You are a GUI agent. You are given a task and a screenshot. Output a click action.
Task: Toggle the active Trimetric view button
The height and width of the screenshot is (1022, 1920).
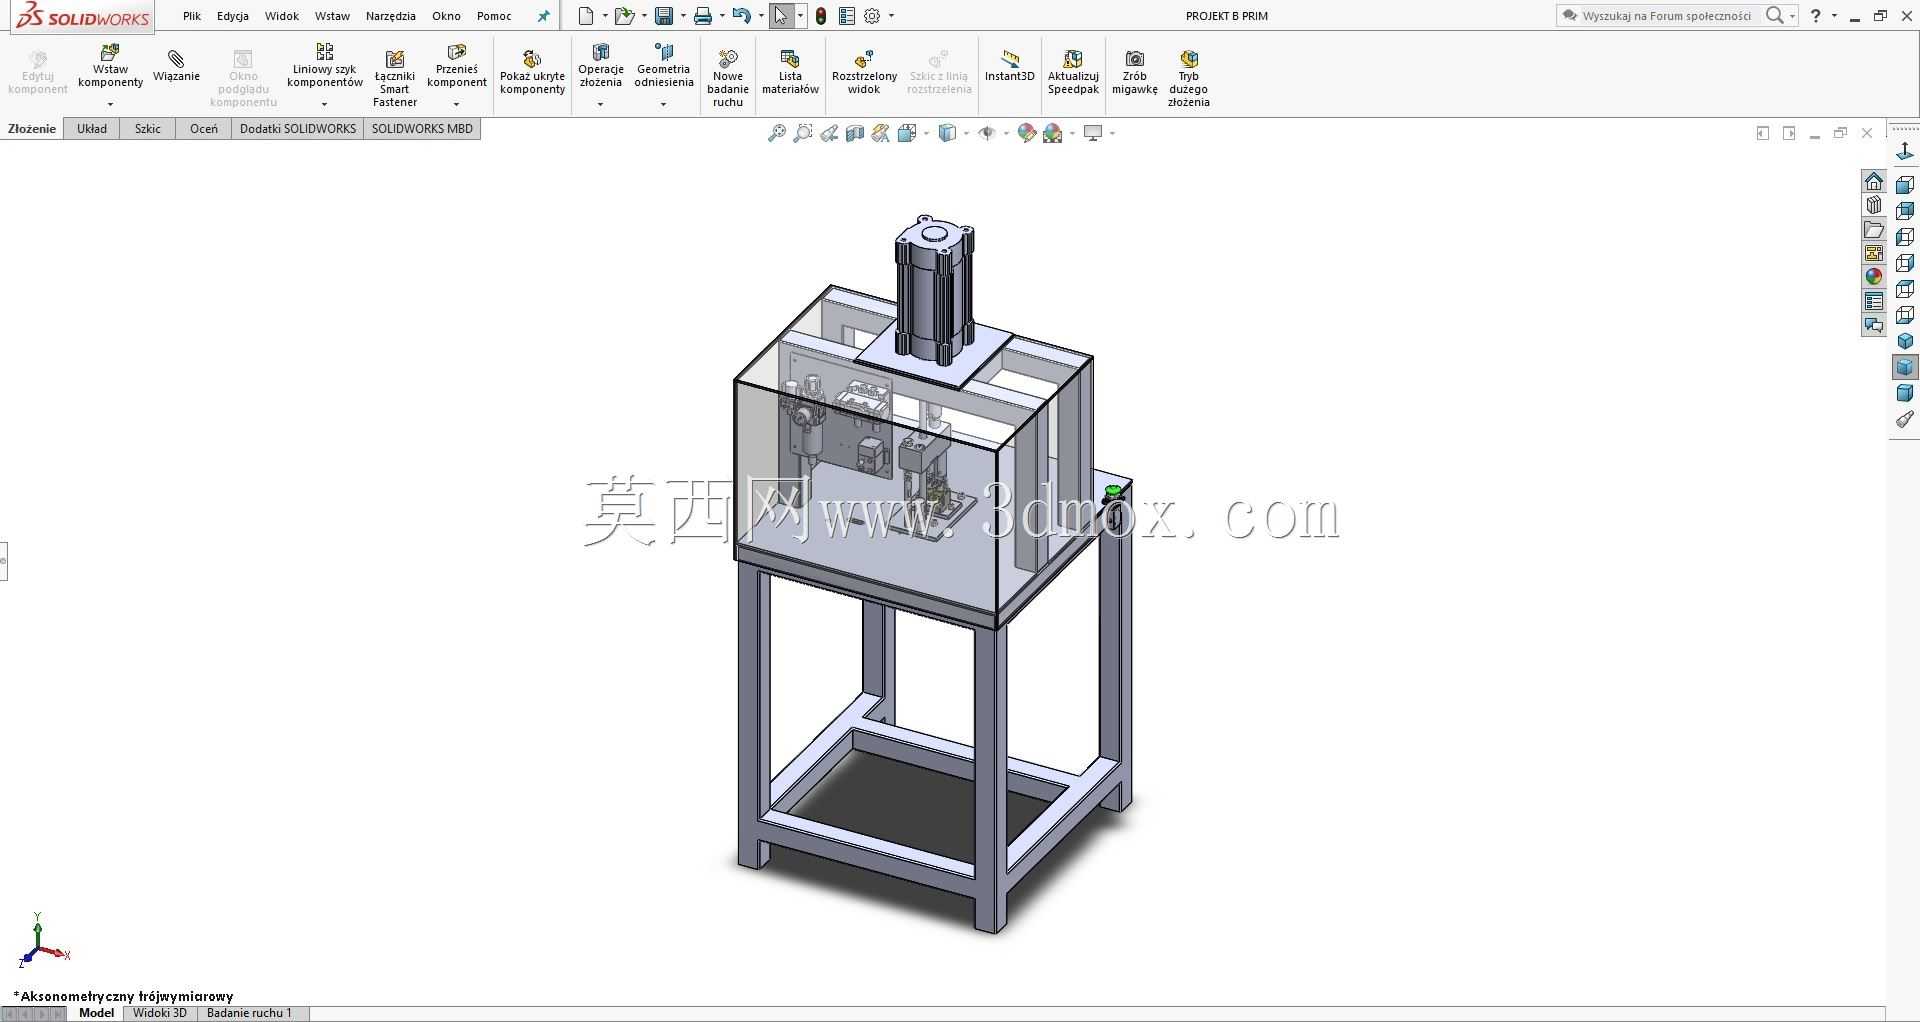[x=1904, y=367]
